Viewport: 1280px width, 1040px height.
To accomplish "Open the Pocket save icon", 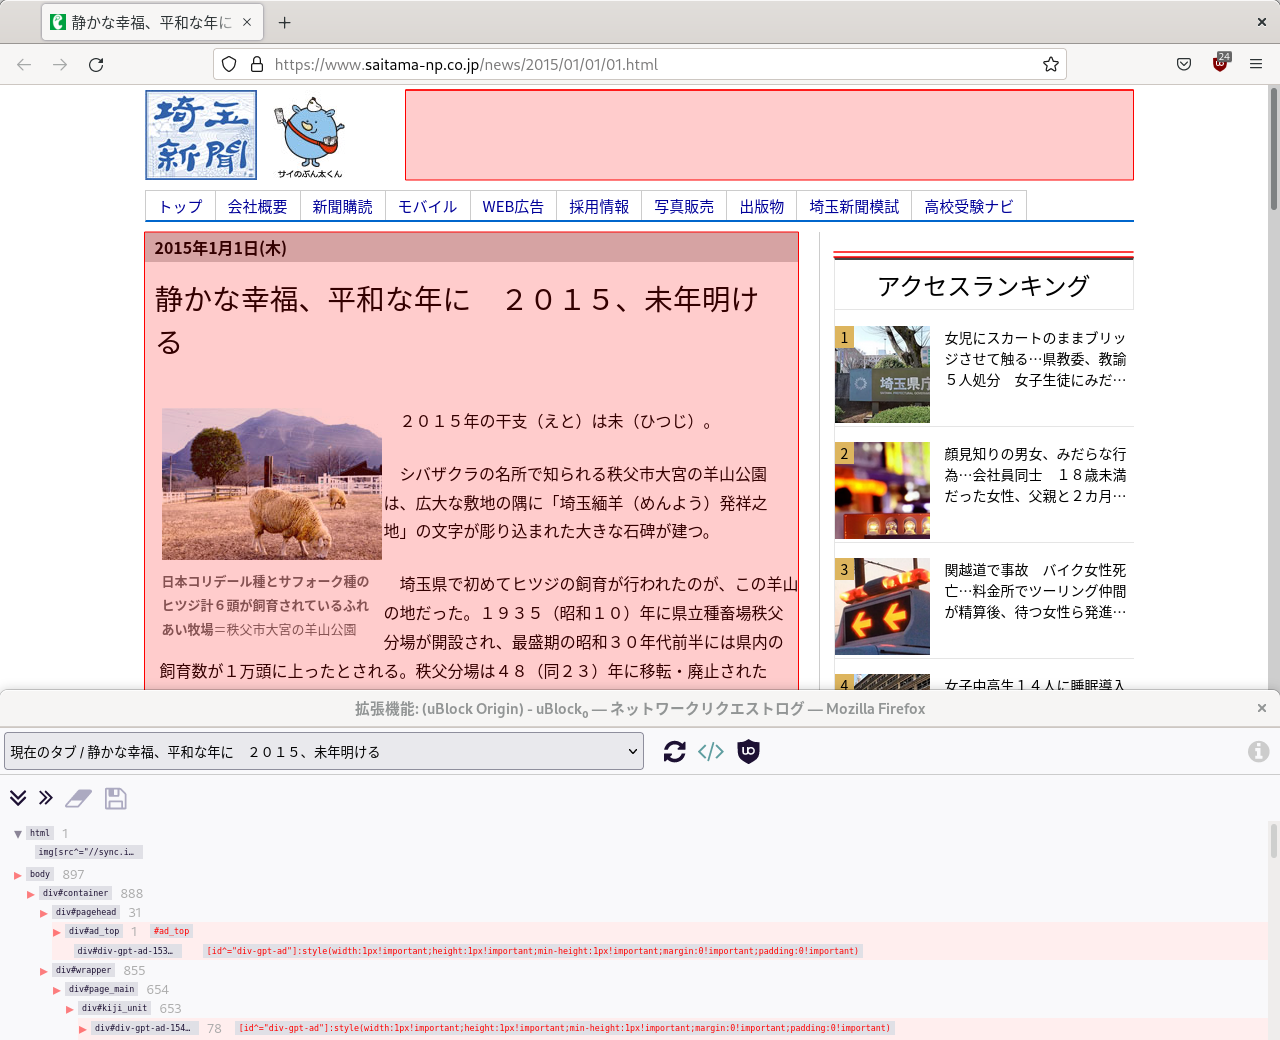I will 1184,64.
